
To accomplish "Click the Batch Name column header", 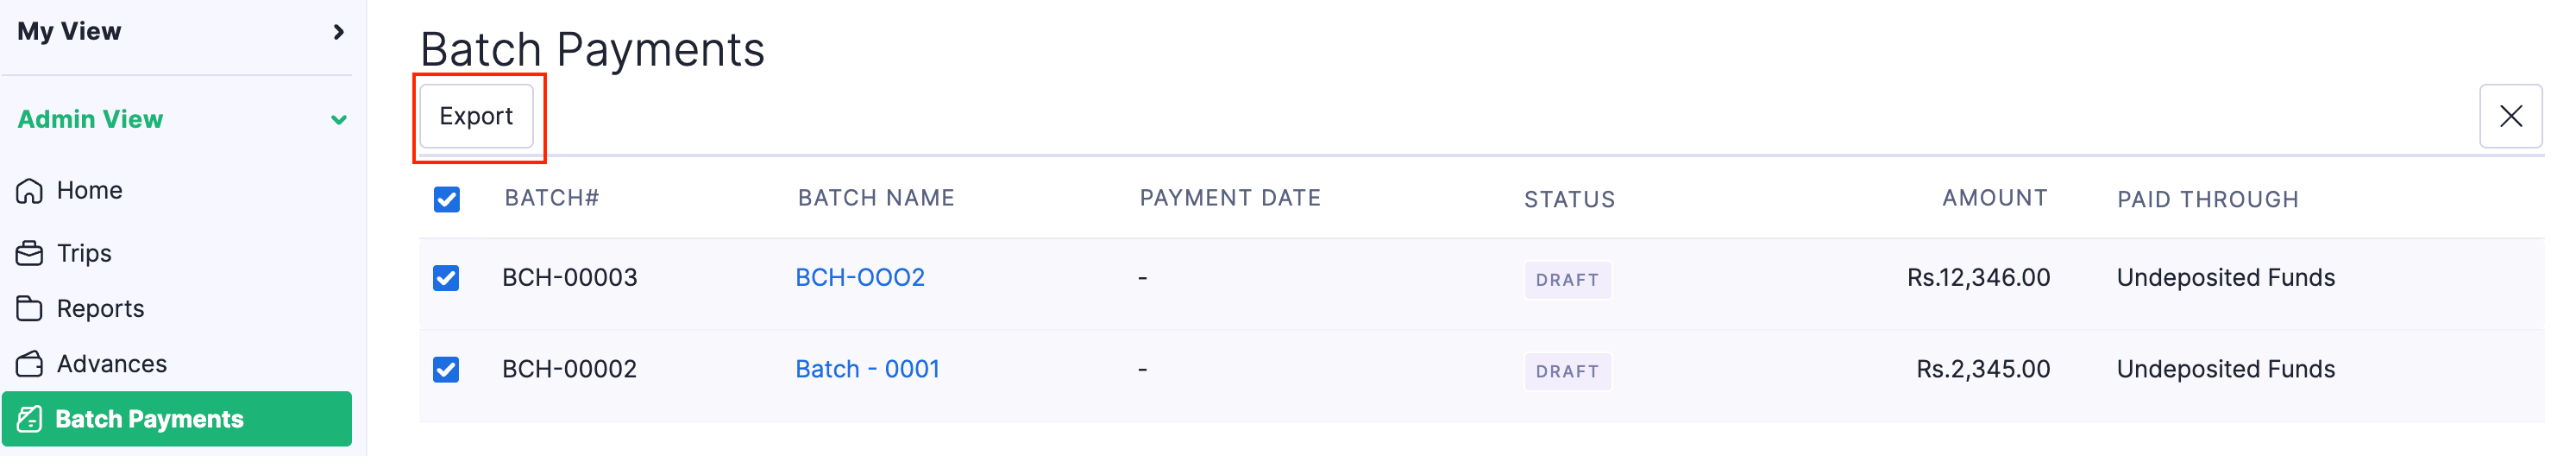I will tap(875, 199).
